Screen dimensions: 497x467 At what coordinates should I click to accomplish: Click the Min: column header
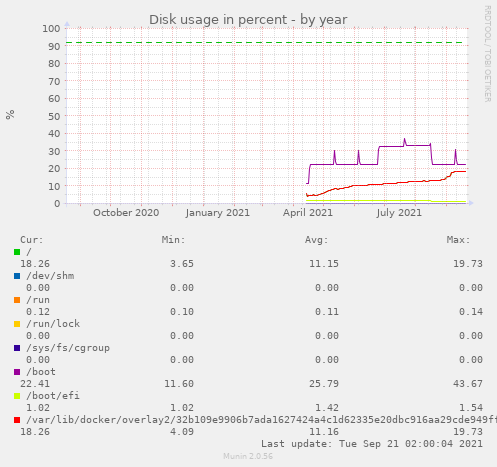(173, 240)
